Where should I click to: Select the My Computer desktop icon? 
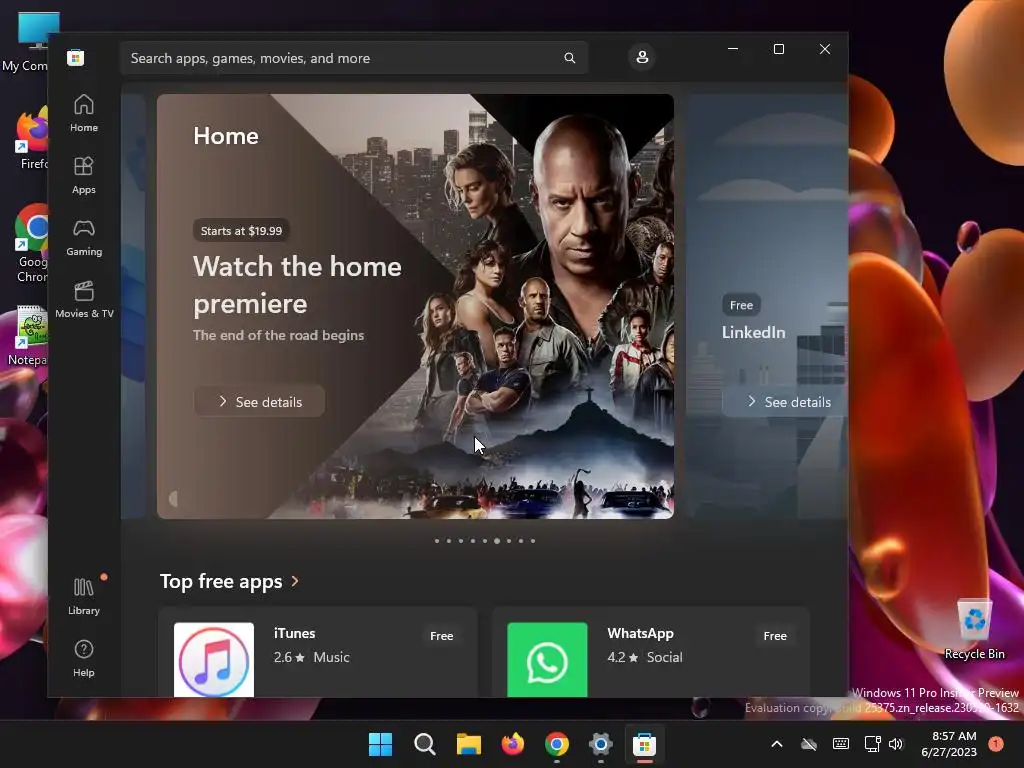coord(24,42)
